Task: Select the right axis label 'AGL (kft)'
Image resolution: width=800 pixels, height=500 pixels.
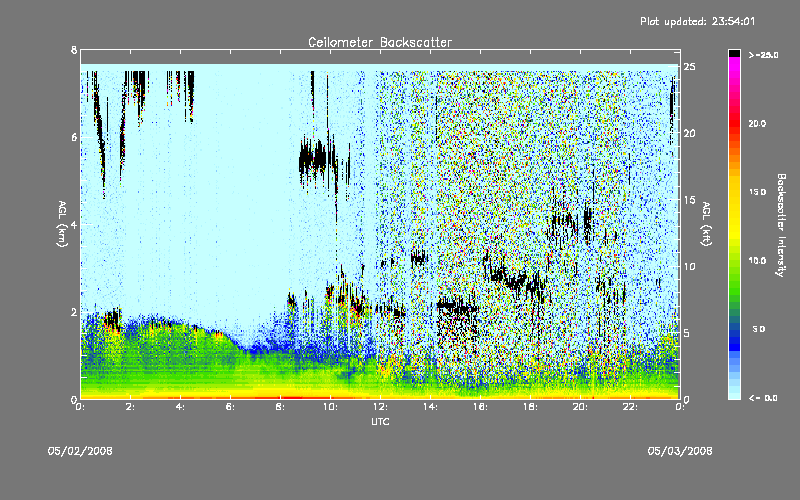Action: click(x=706, y=224)
